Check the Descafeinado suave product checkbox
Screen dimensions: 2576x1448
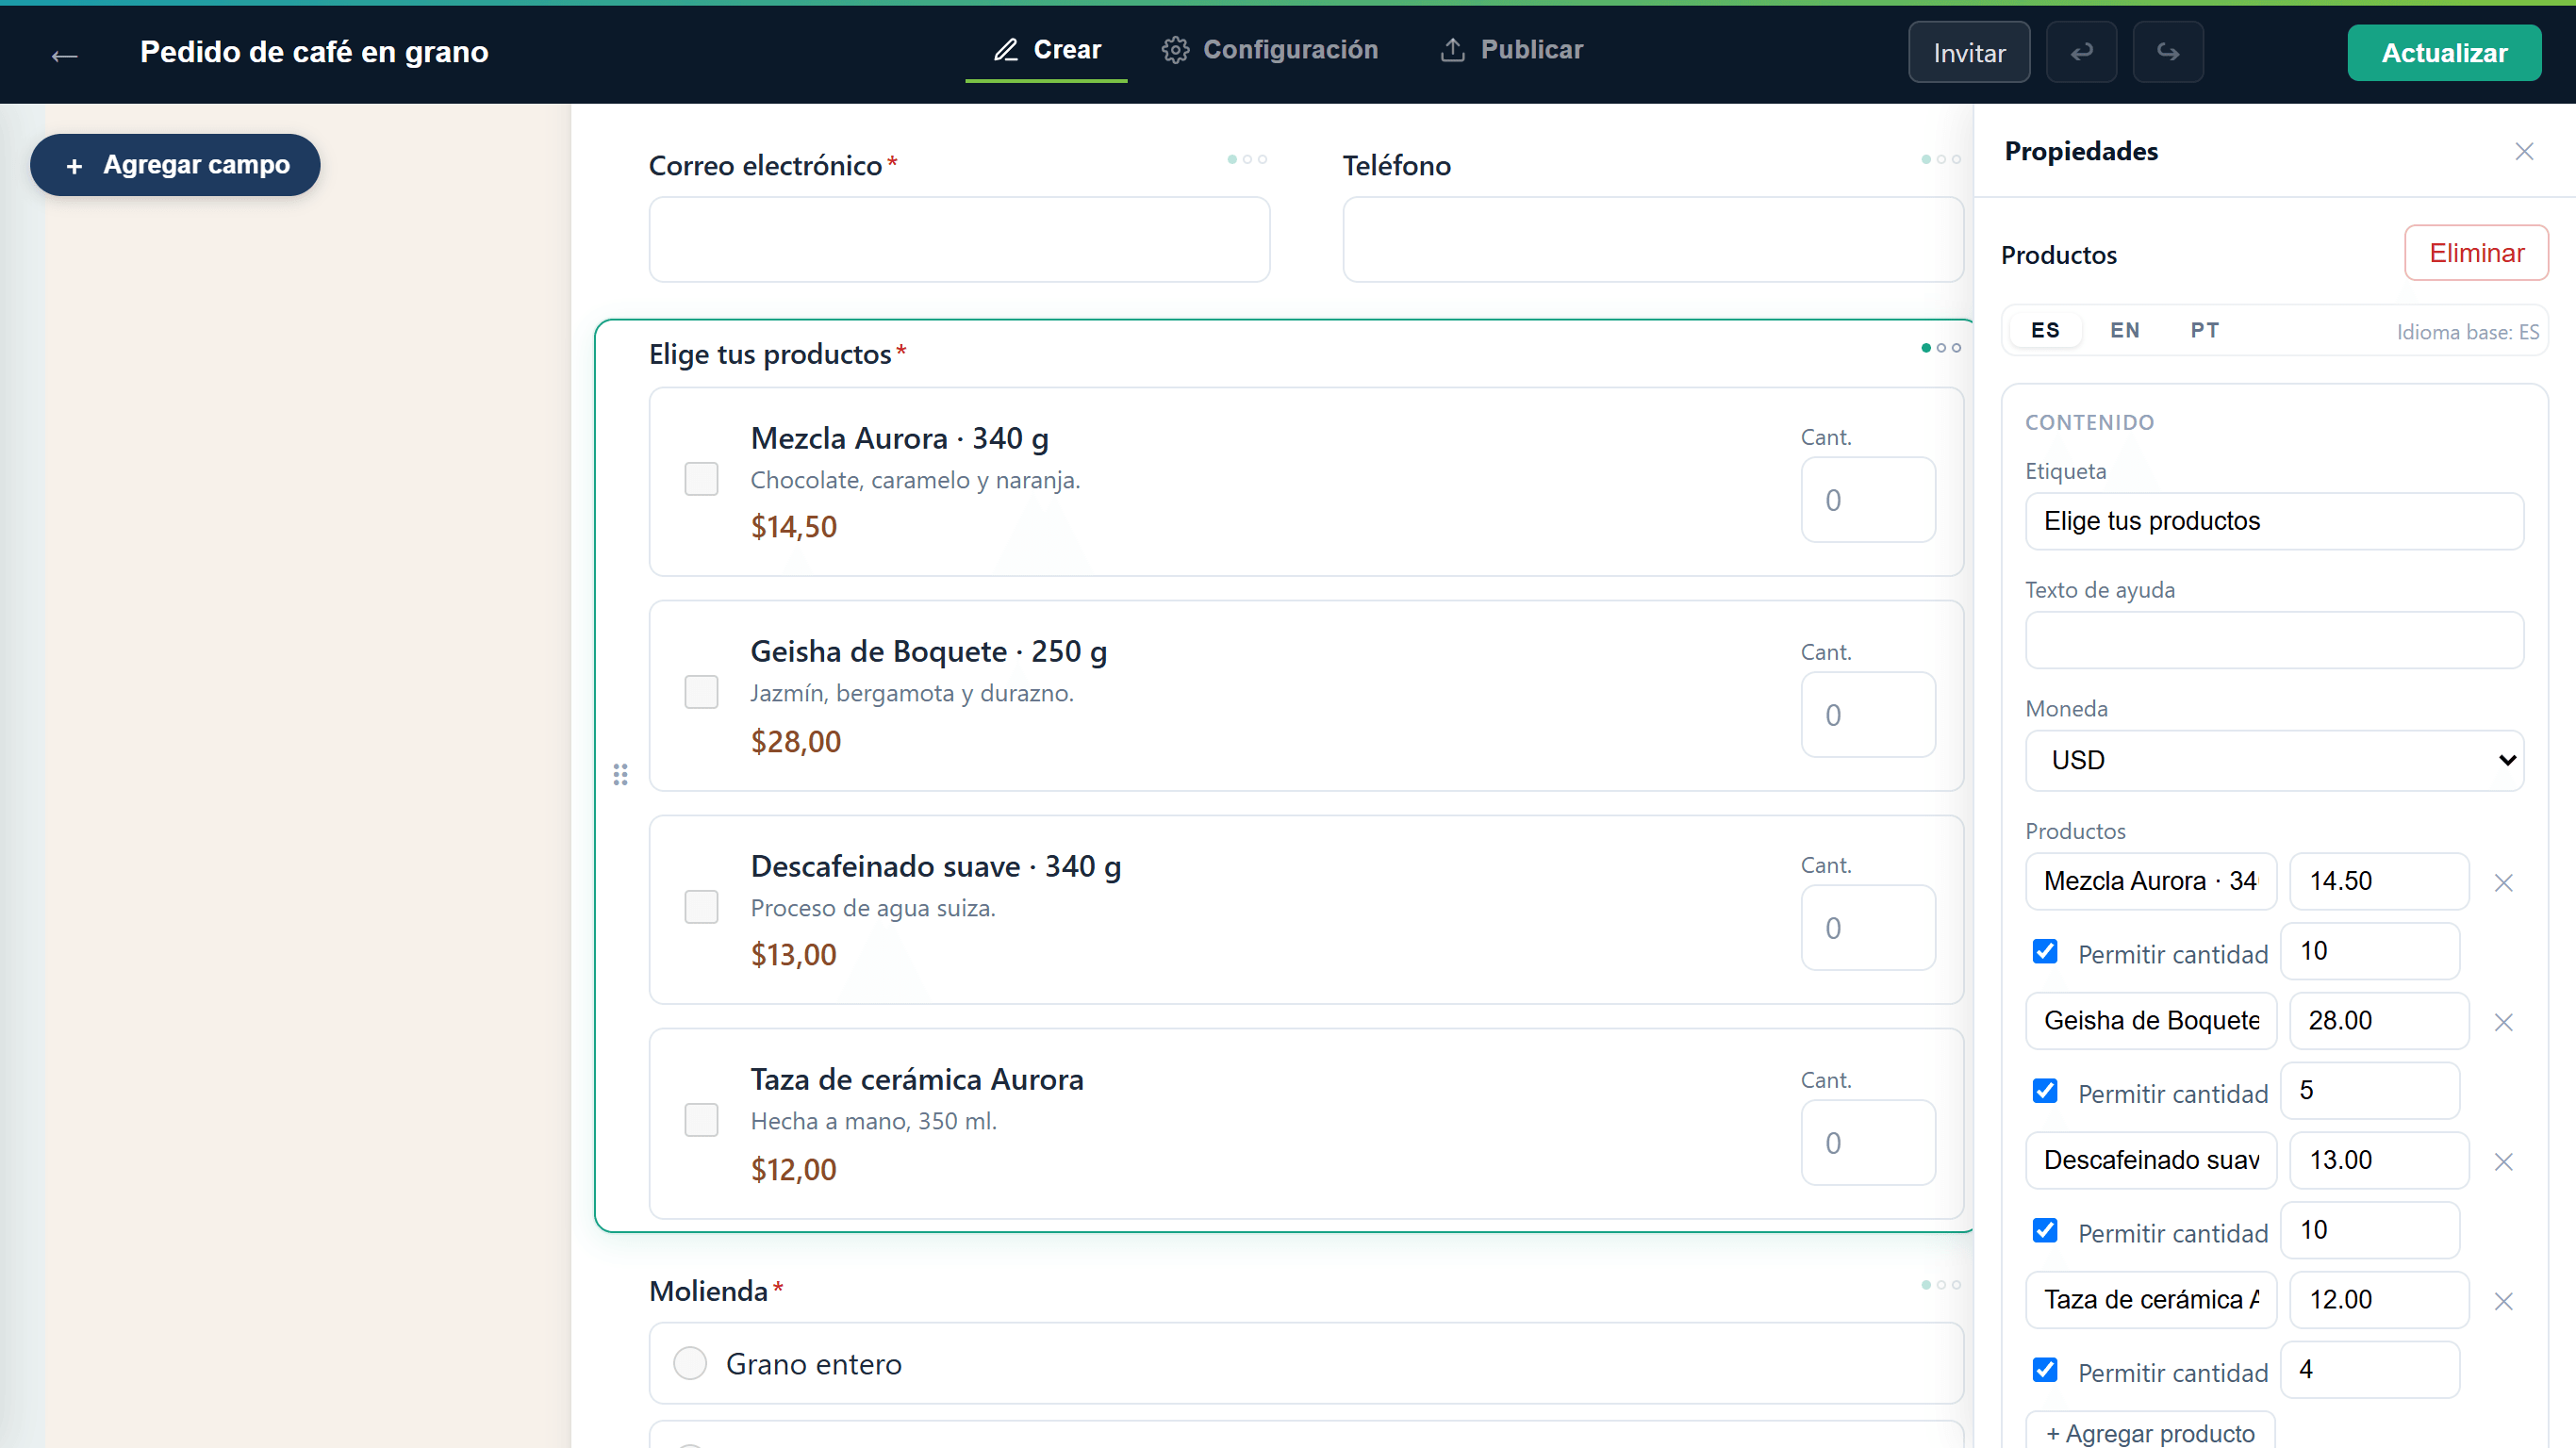coord(701,906)
